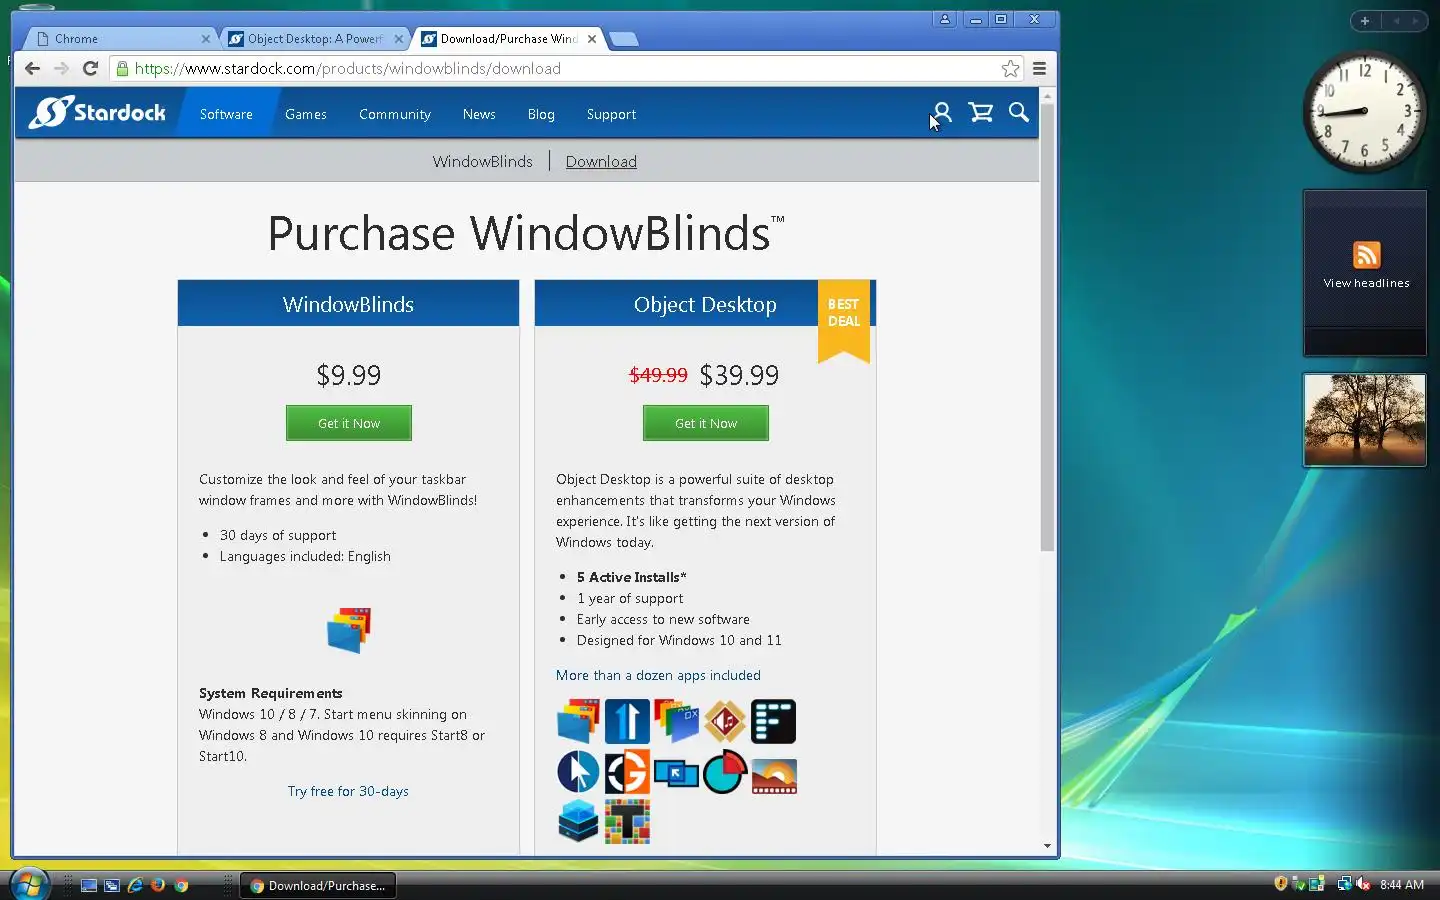The width and height of the screenshot is (1440, 900).
Task: Open the Windows Start orb
Action: 29,884
